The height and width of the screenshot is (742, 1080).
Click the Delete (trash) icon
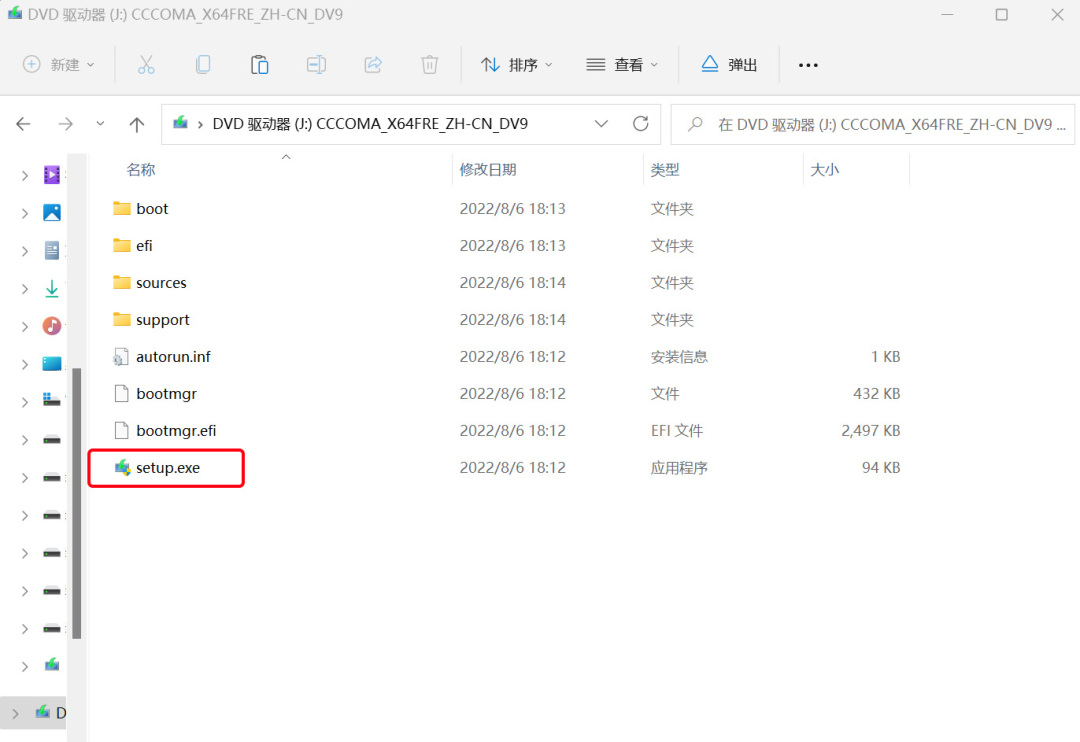click(429, 64)
